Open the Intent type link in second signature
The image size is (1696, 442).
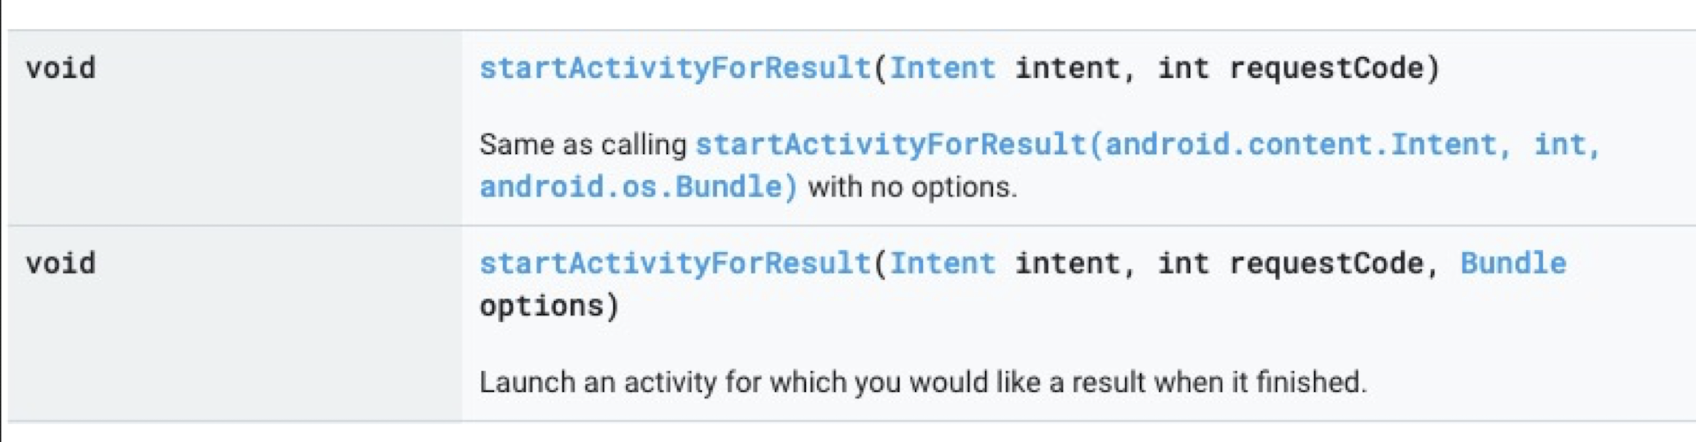click(x=943, y=263)
